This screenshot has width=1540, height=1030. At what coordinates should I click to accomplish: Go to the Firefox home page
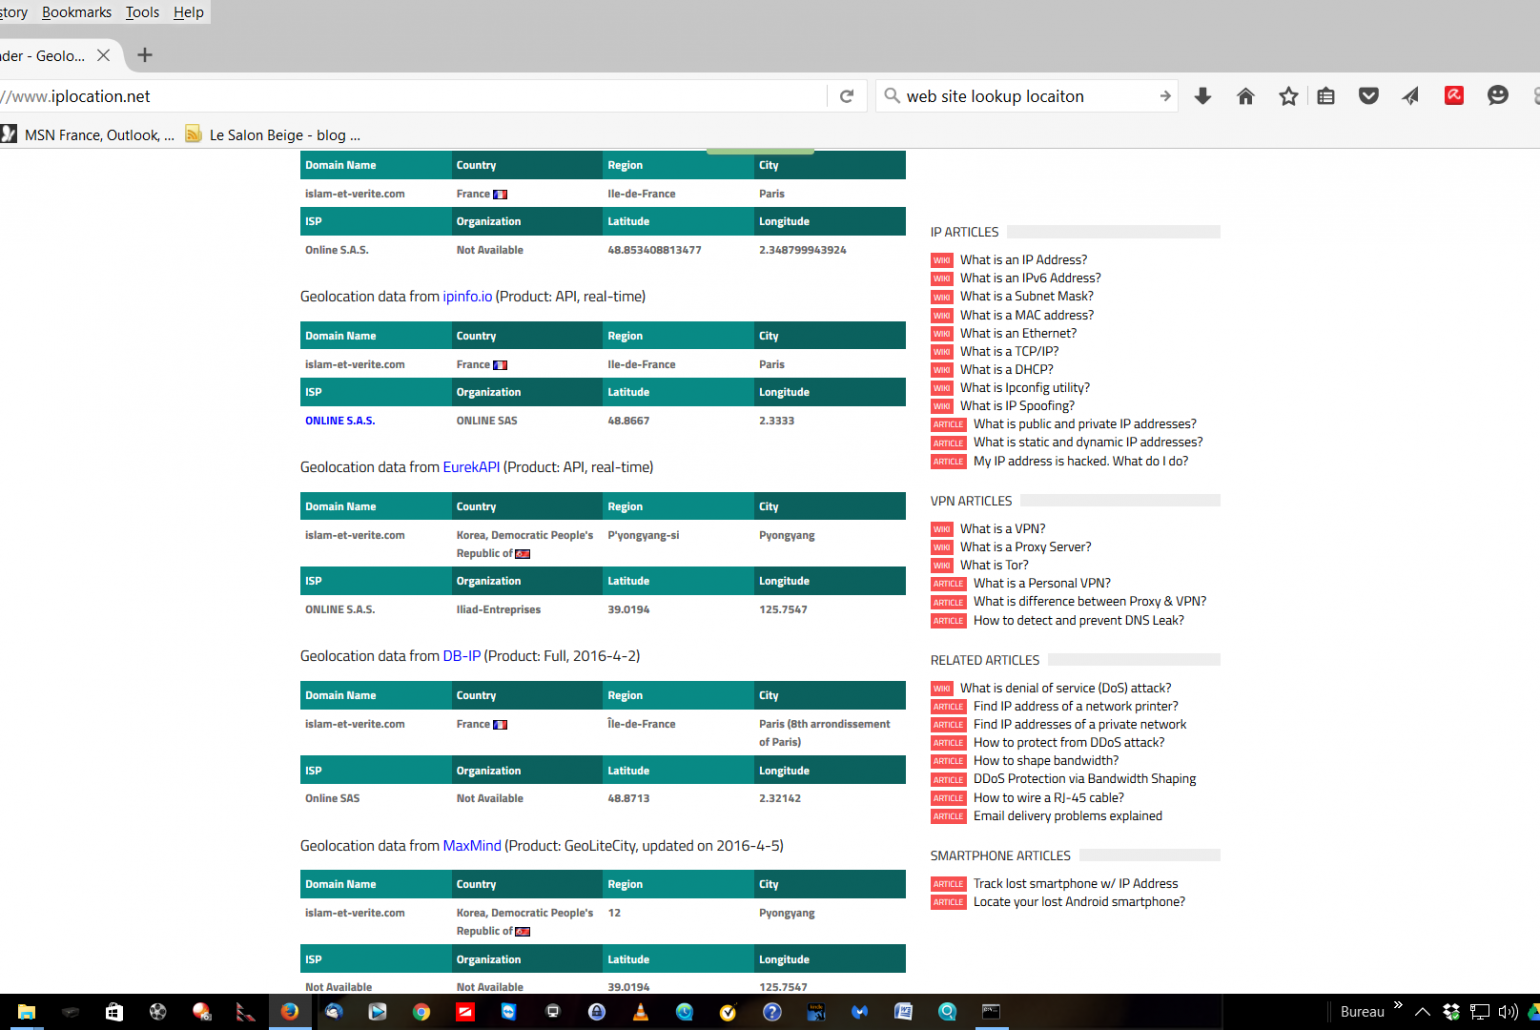[1245, 96]
